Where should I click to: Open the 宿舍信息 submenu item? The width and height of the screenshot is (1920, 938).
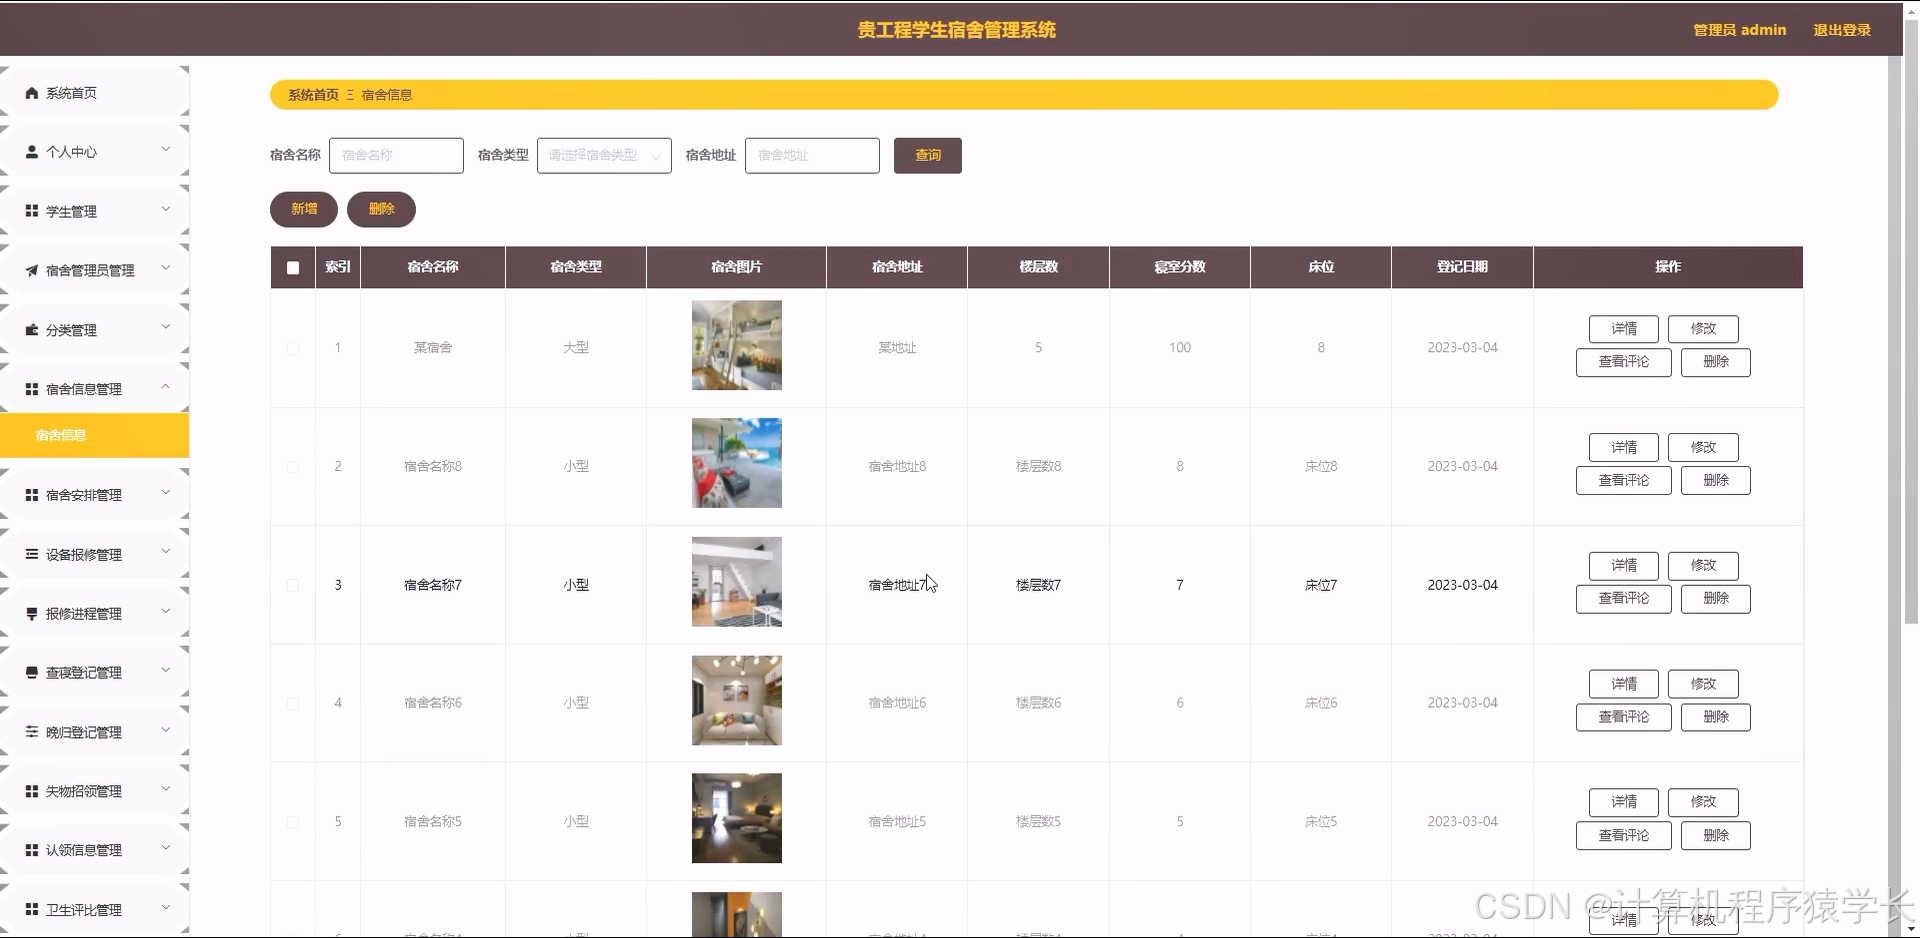pos(61,435)
